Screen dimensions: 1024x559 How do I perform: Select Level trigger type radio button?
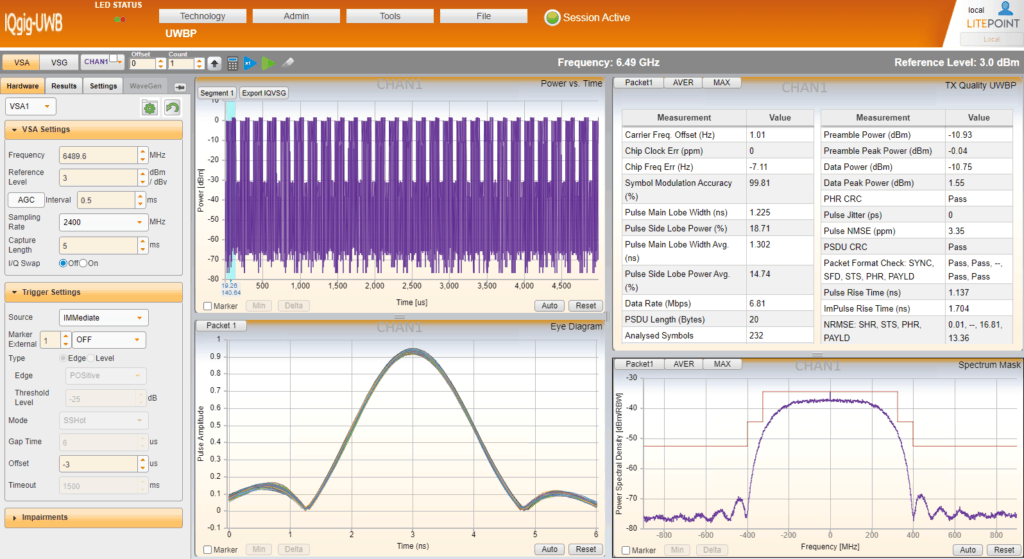pyautogui.click(x=91, y=358)
